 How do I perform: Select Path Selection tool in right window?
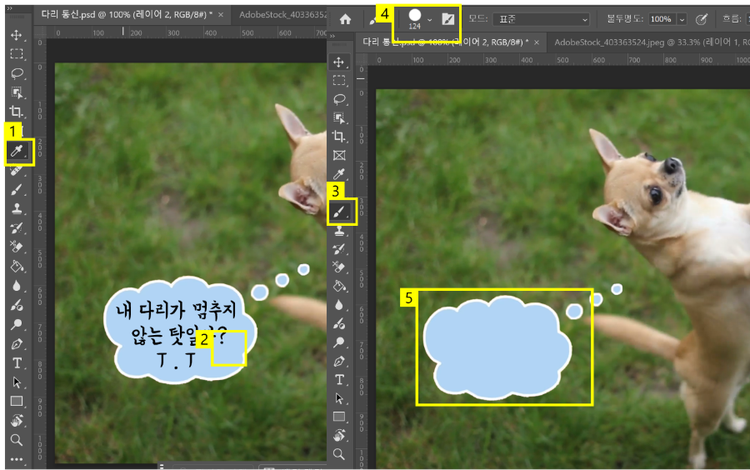[x=339, y=398]
